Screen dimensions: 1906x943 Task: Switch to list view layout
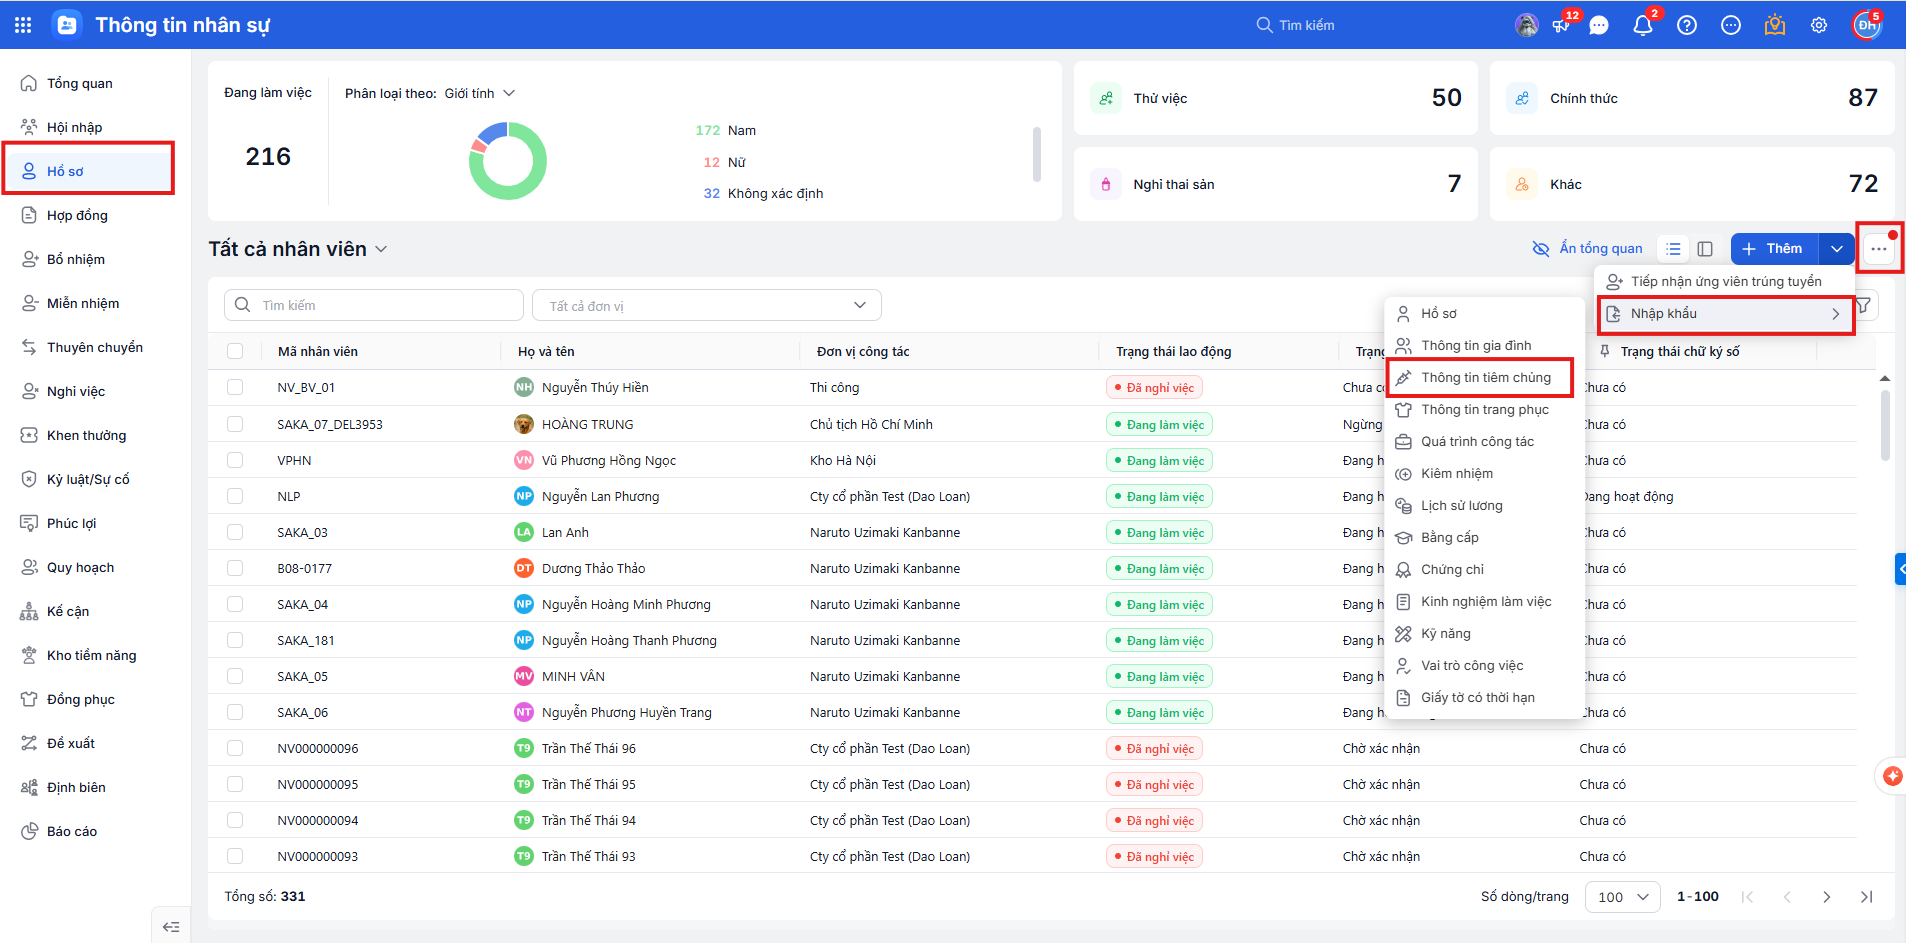point(1674,249)
